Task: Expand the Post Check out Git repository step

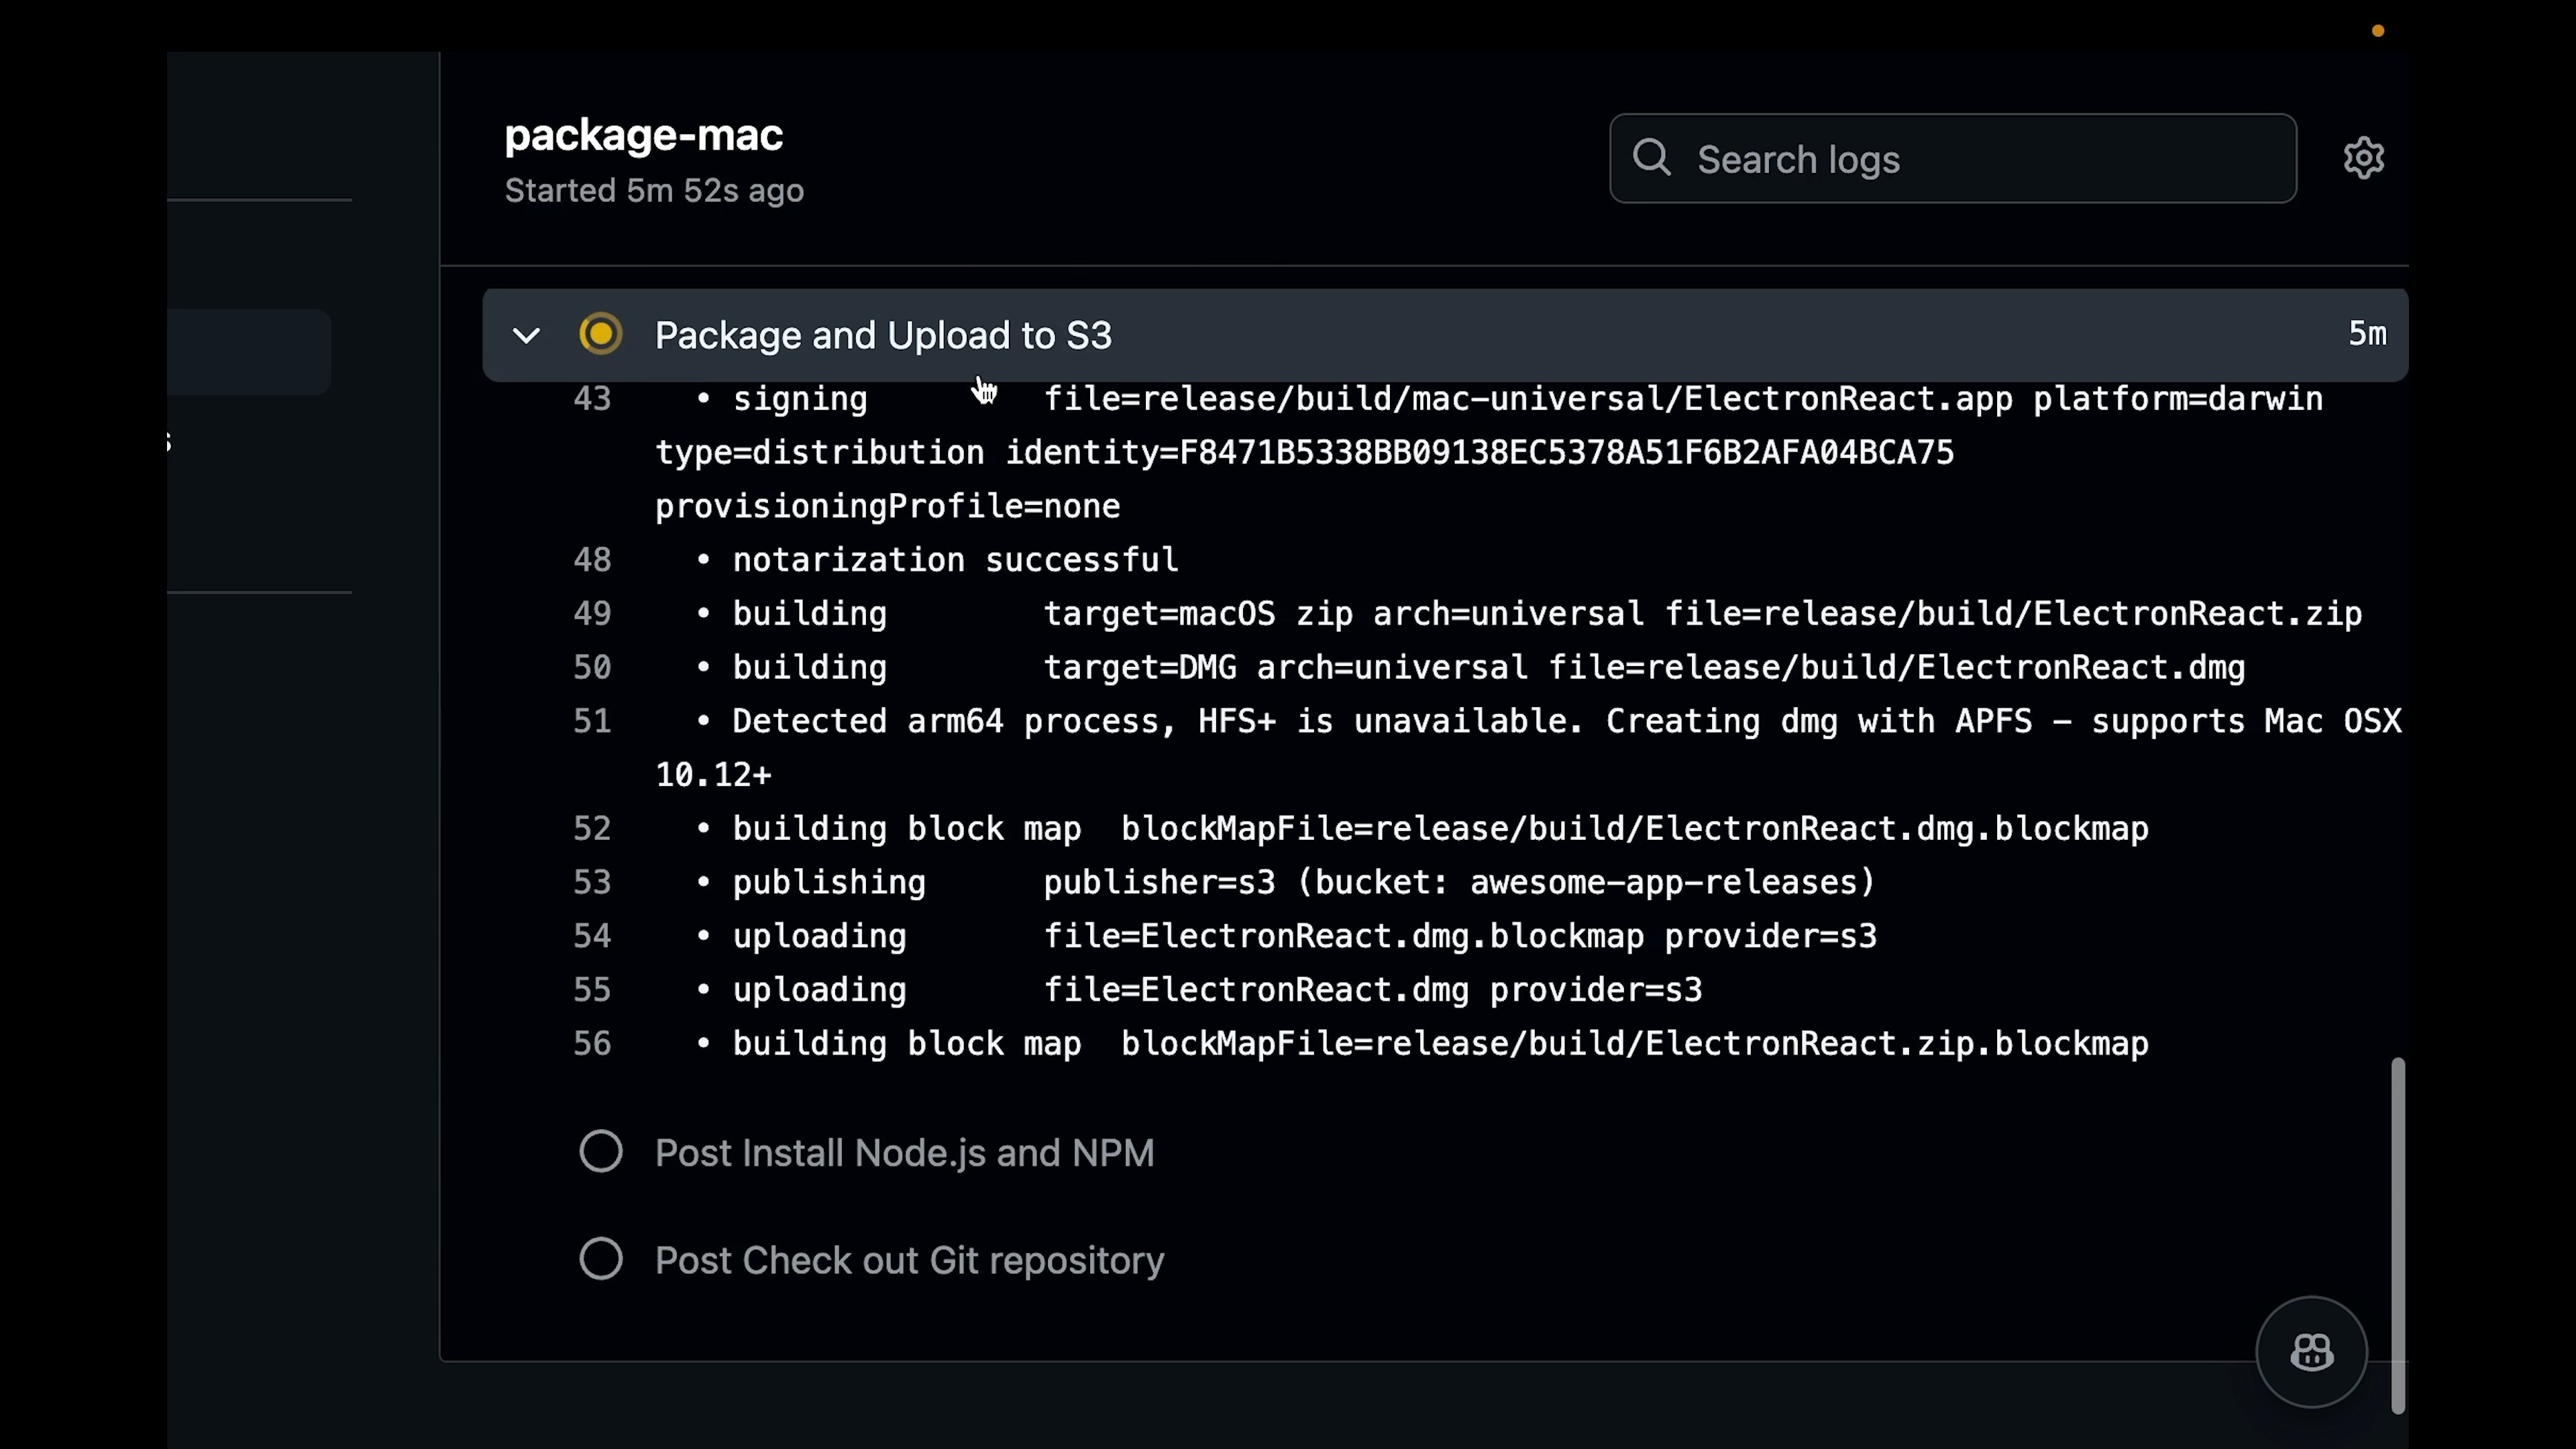Action: click(909, 1260)
